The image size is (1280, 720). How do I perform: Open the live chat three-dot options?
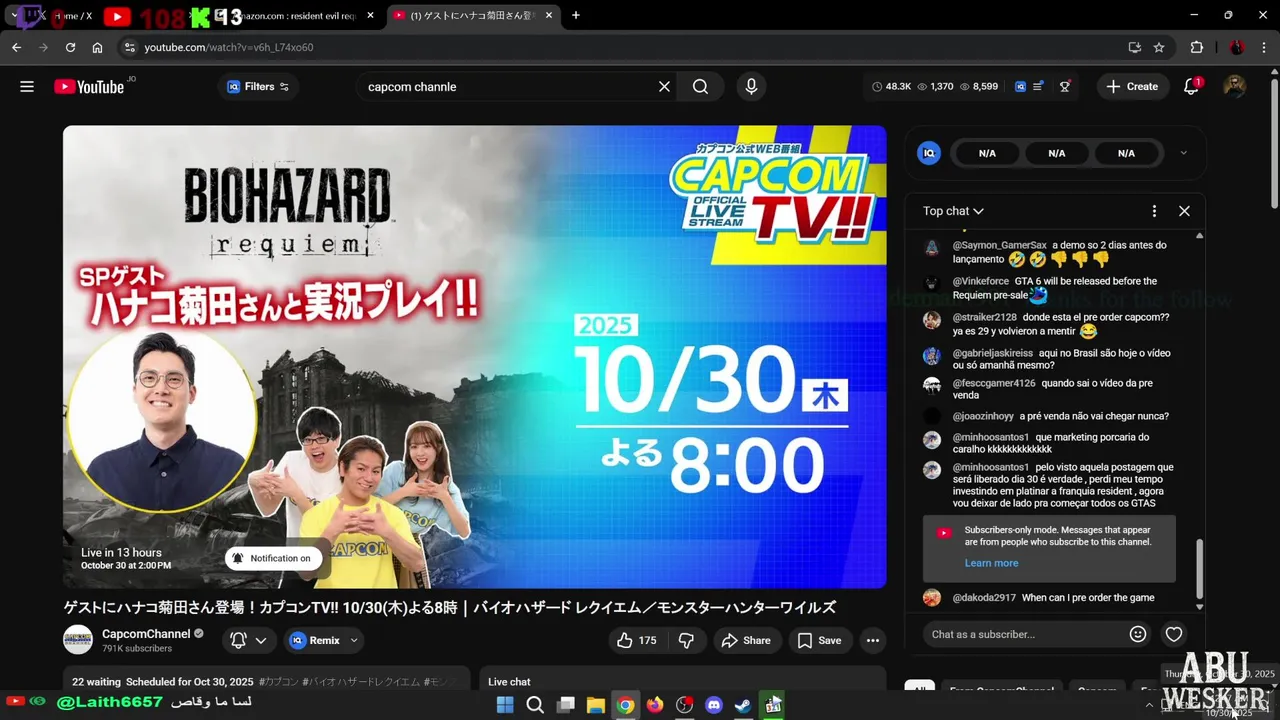pos(1154,211)
